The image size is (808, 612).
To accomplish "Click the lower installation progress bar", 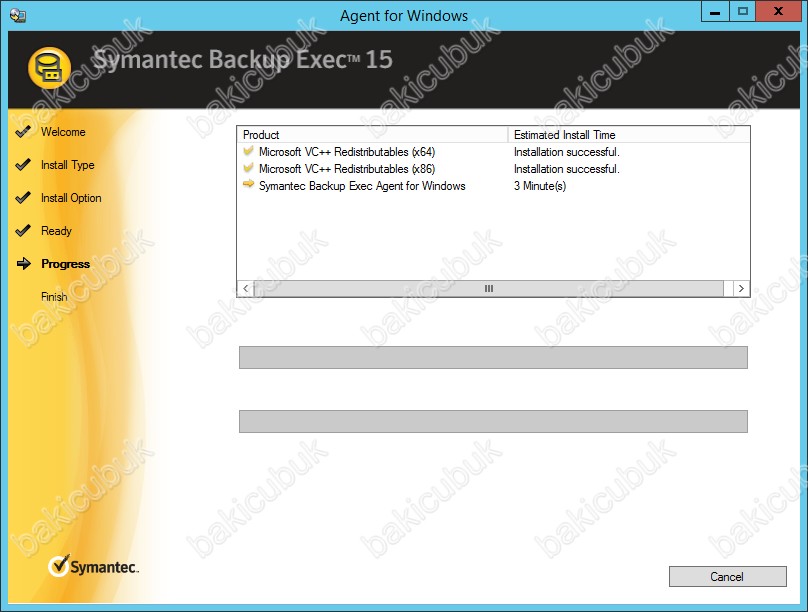I will point(493,421).
